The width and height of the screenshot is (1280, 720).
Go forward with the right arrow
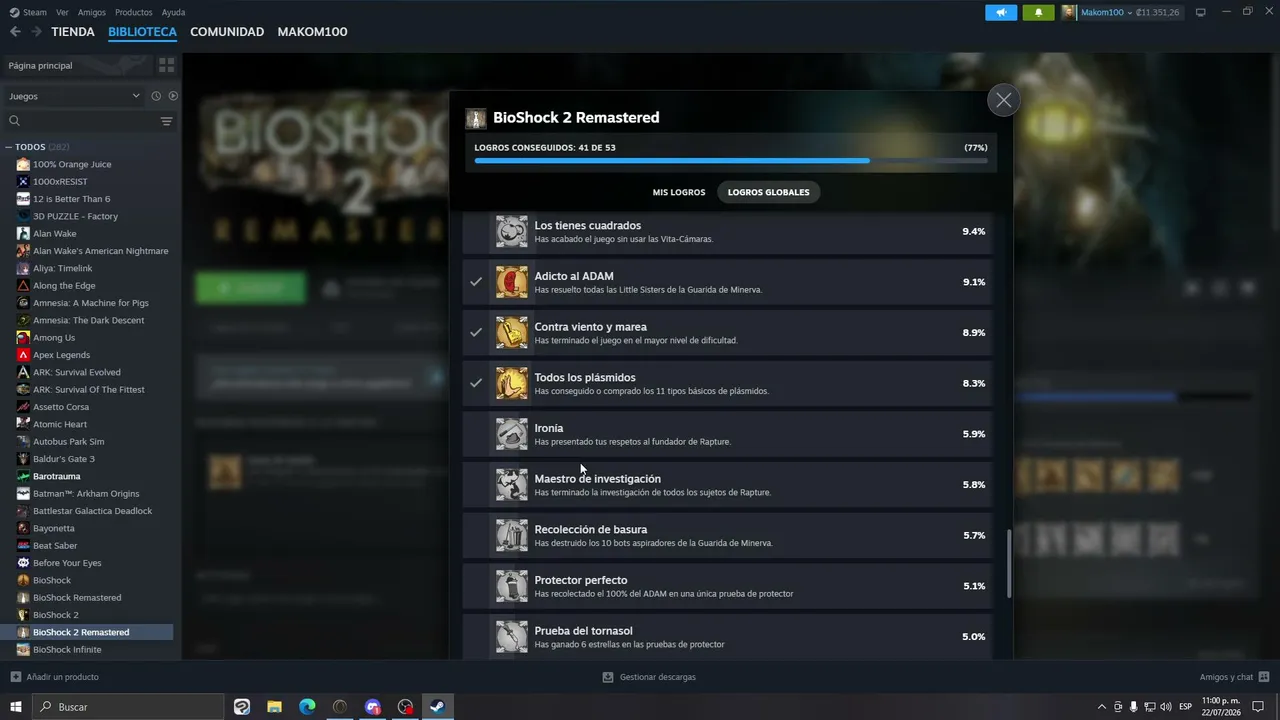point(36,32)
